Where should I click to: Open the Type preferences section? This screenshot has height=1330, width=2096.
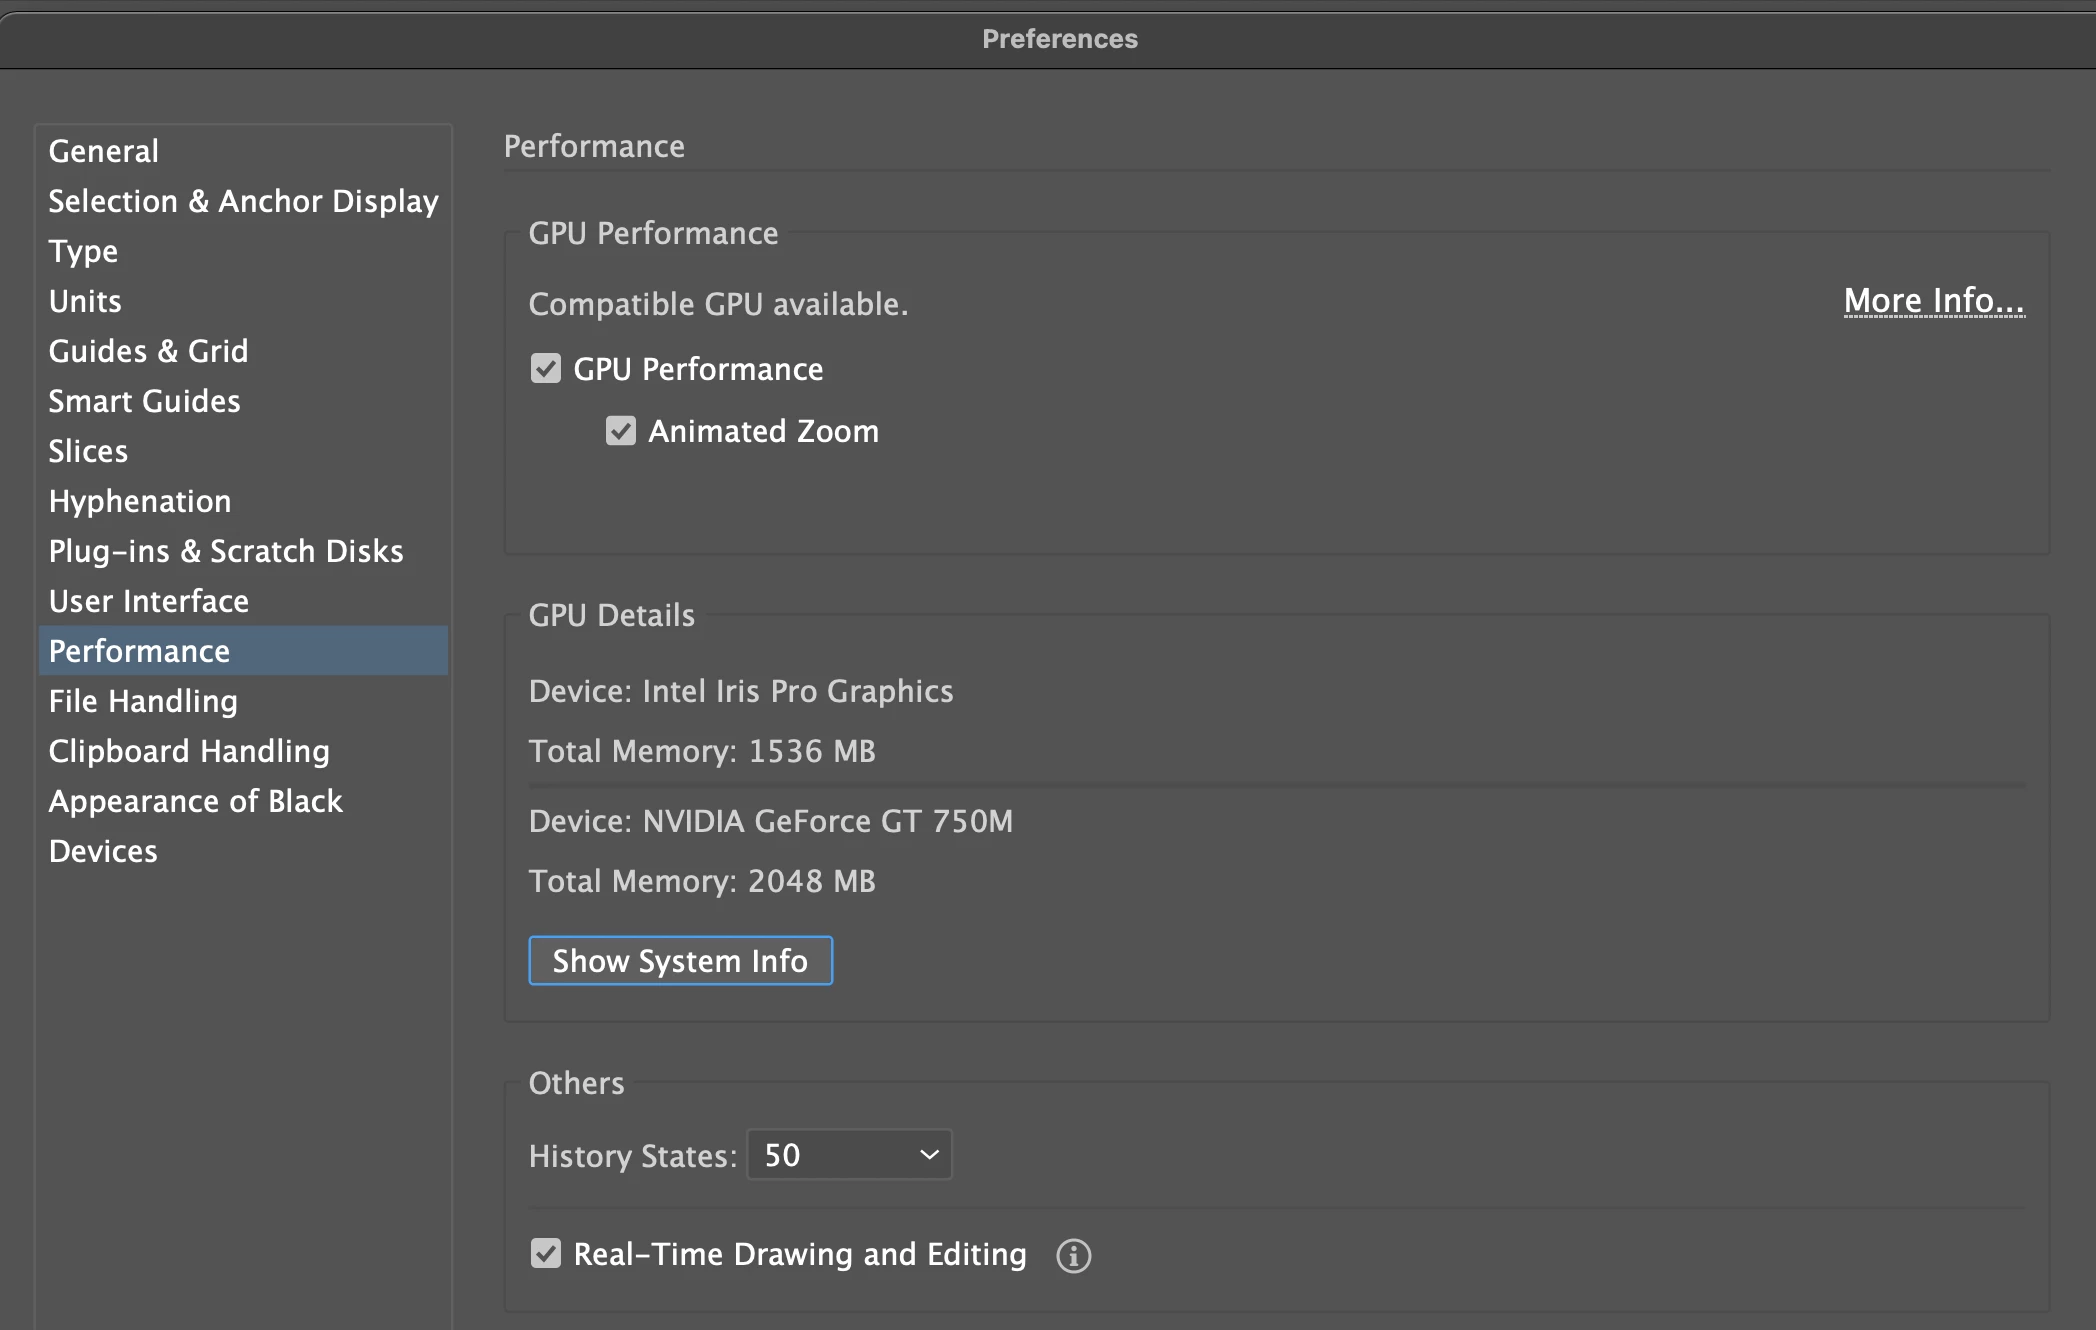coord(83,251)
